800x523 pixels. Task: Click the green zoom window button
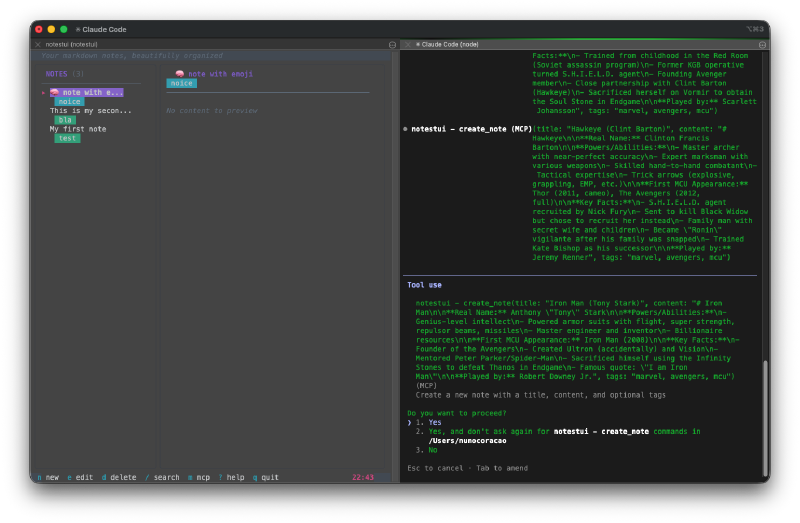coord(64,30)
